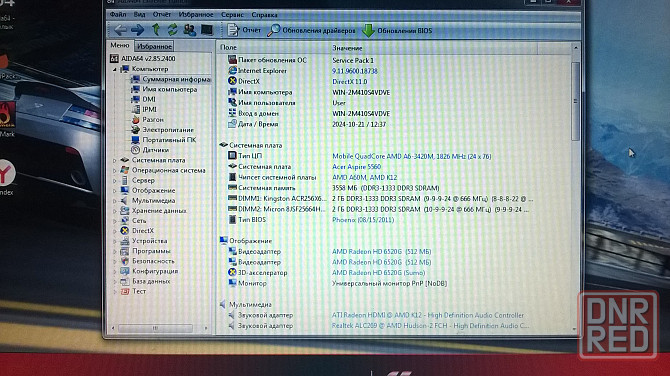
Task: Open ATI Radeon HDMI audio controller link
Action: tap(428, 315)
